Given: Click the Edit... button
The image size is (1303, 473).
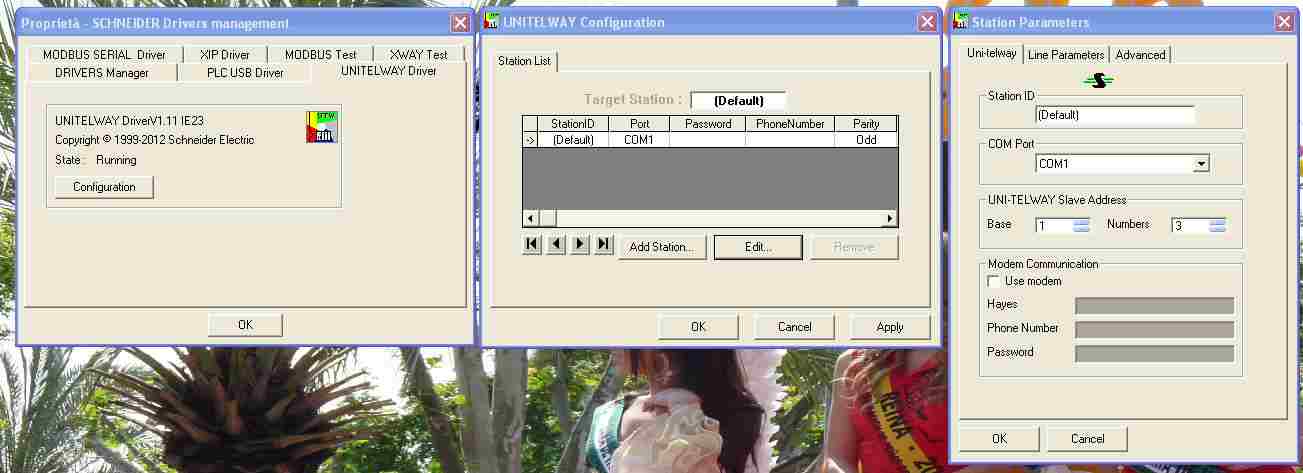Looking at the screenshot, I should [x=758, y=247].
